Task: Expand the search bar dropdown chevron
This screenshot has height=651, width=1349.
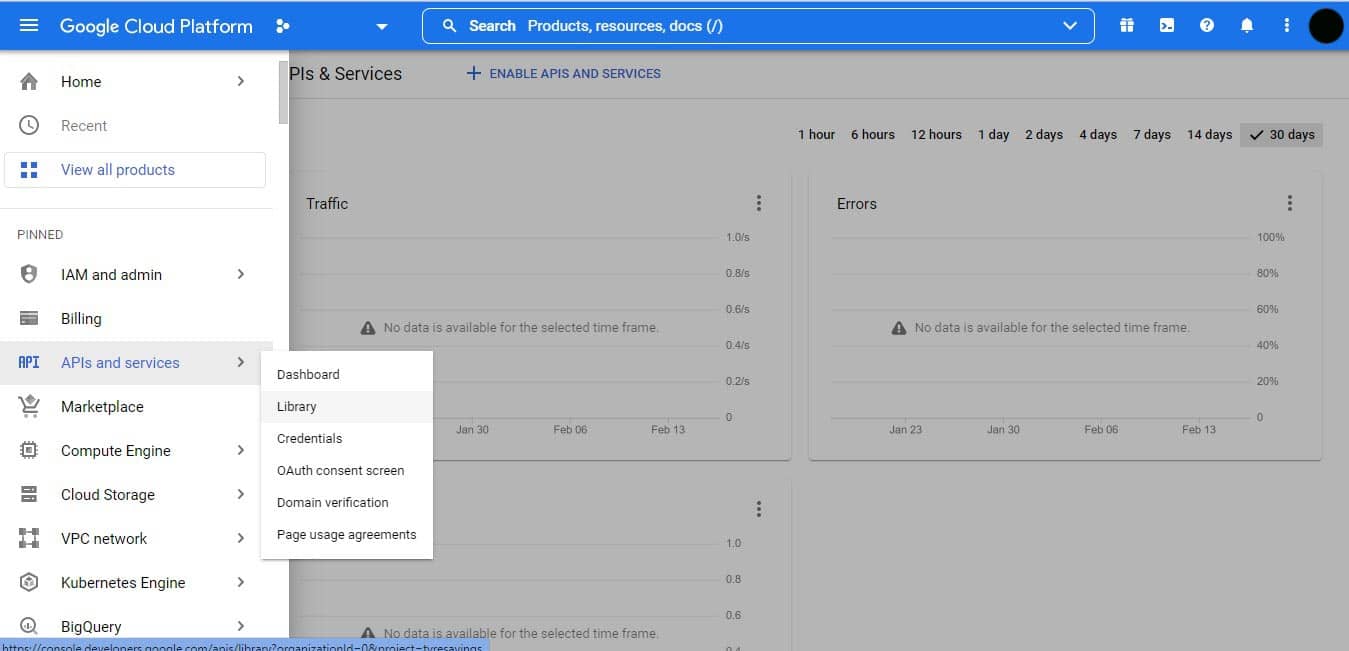Action: (1071, 26)
